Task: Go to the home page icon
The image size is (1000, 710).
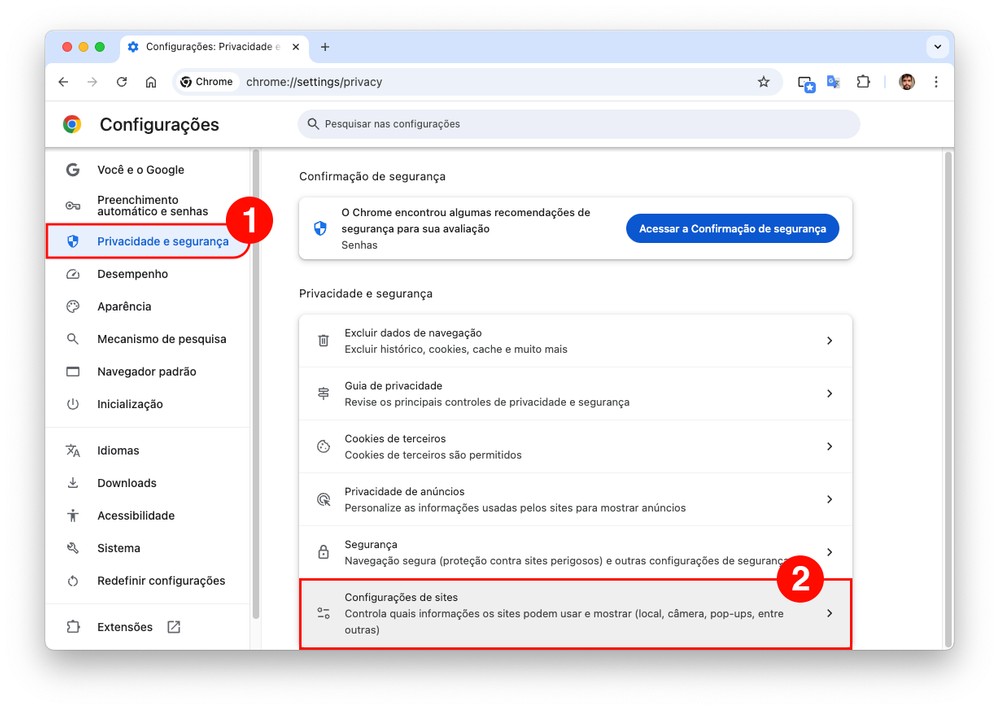Action: tap(151, 82)
